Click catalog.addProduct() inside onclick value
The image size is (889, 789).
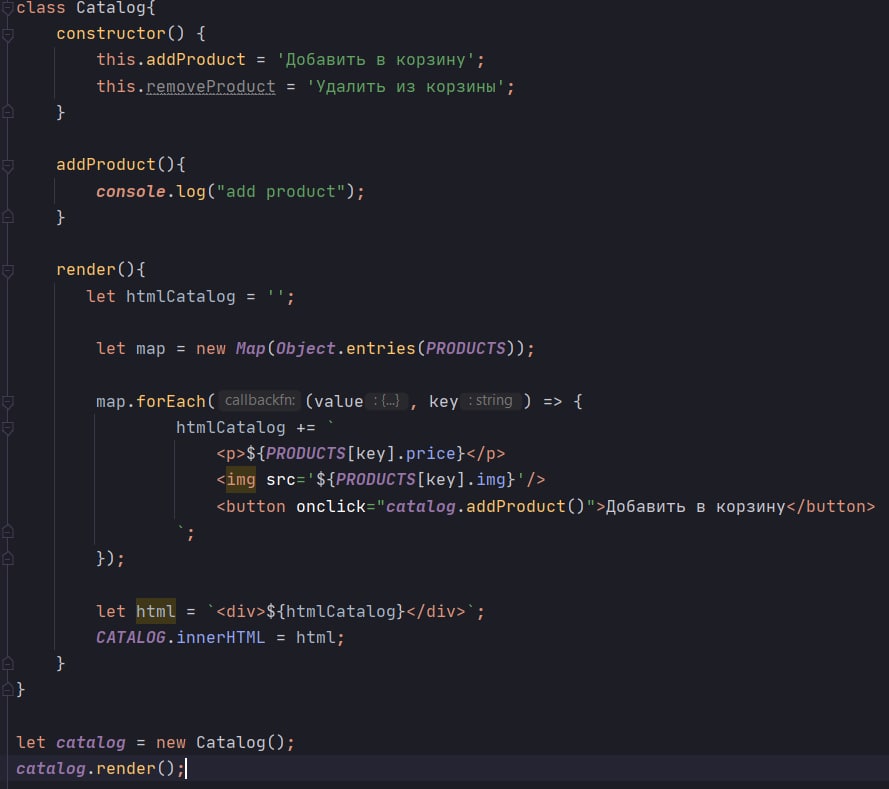tap(485, 506)
